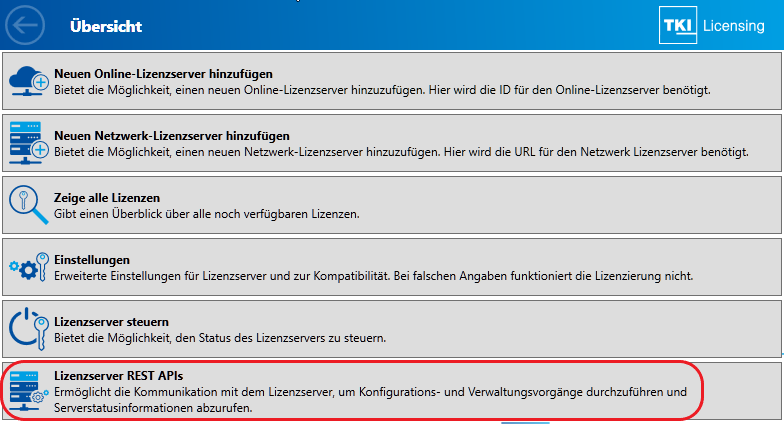Open Neuen Online-Lizenzserver hinzufügen
Image resolution: width=784 pixels, height=424 pixels.
tap(392, 82)
